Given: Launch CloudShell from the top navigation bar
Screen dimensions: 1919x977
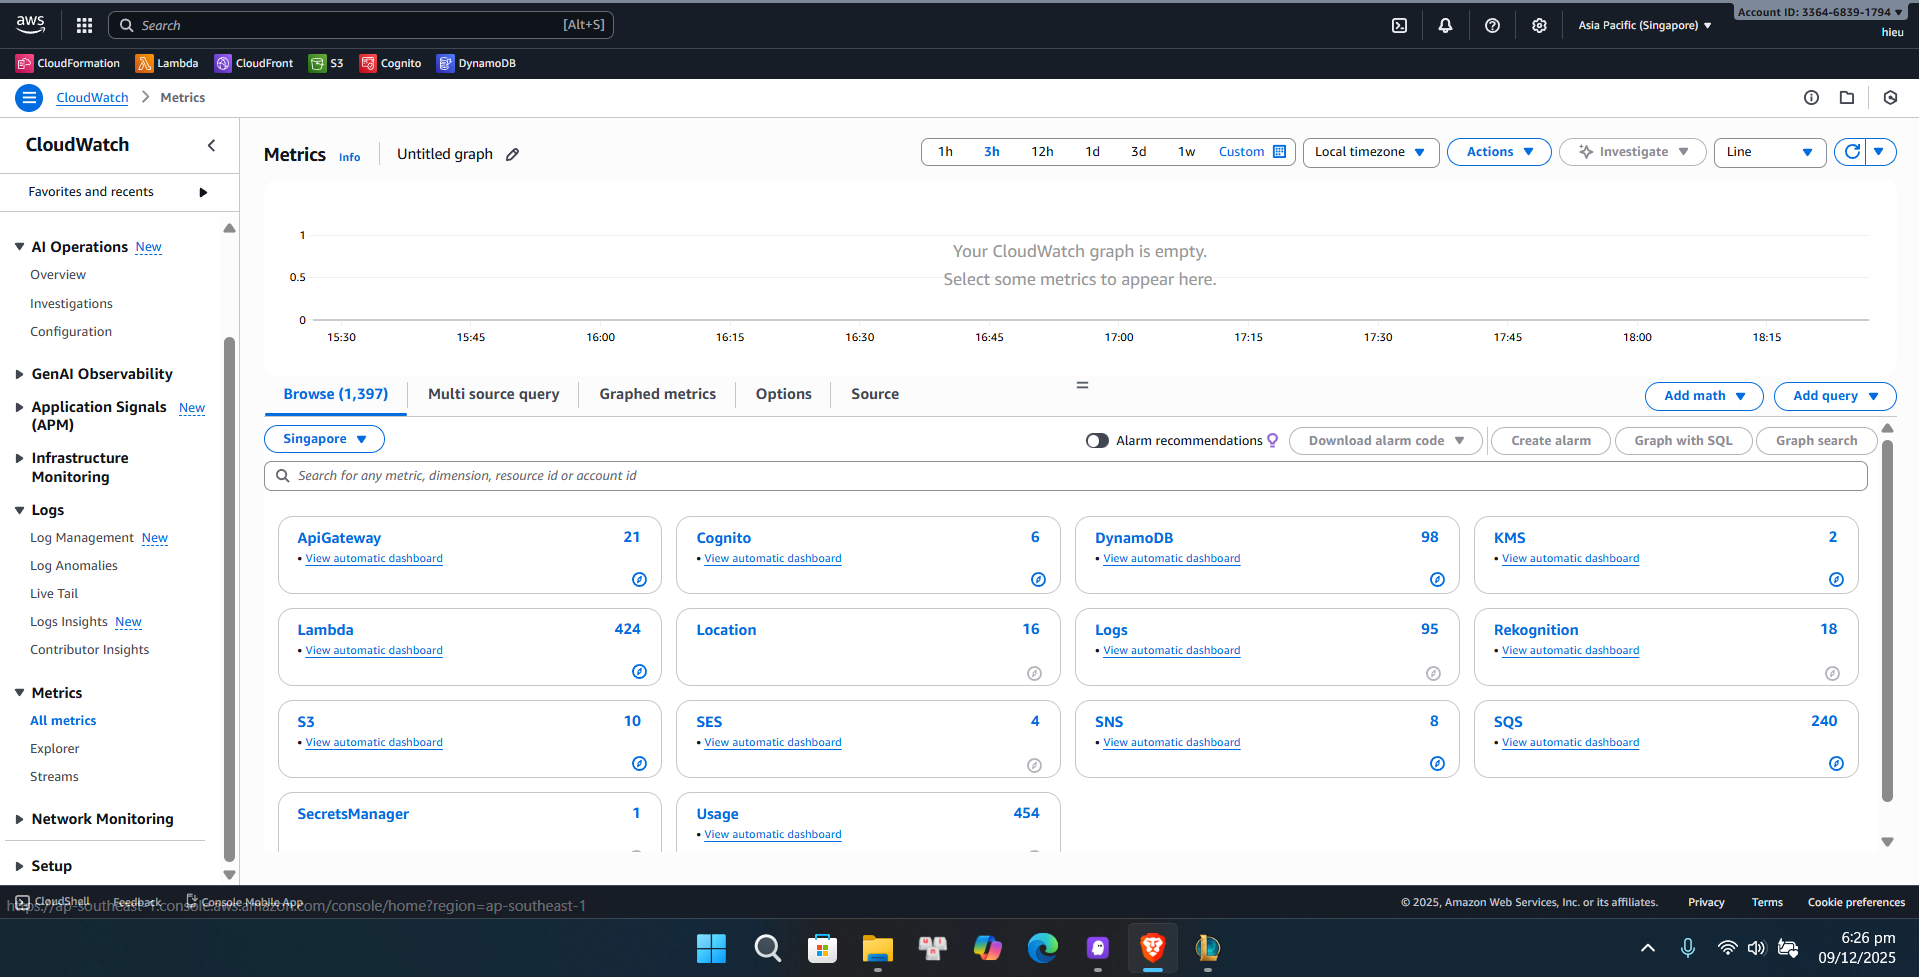Looking at the screenshot, I should point(1399,25).
